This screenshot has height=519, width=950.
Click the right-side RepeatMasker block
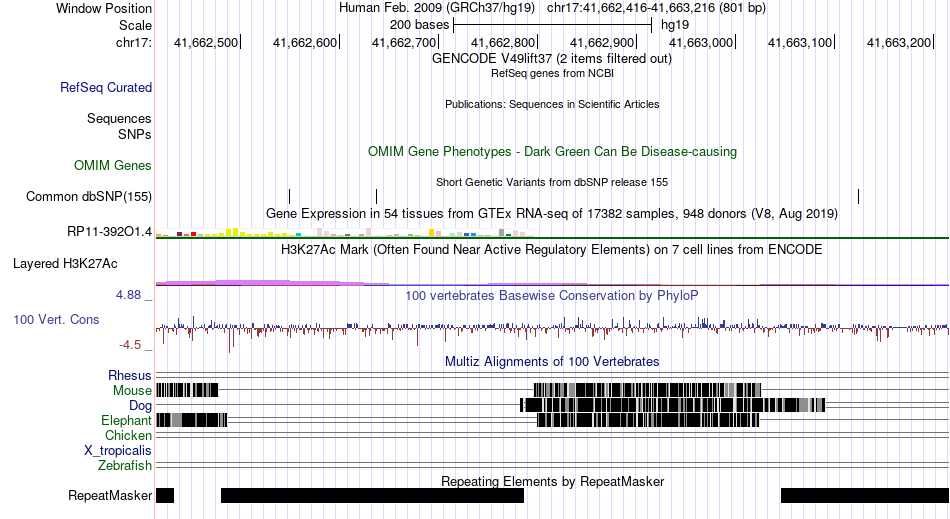pos(865,495)
